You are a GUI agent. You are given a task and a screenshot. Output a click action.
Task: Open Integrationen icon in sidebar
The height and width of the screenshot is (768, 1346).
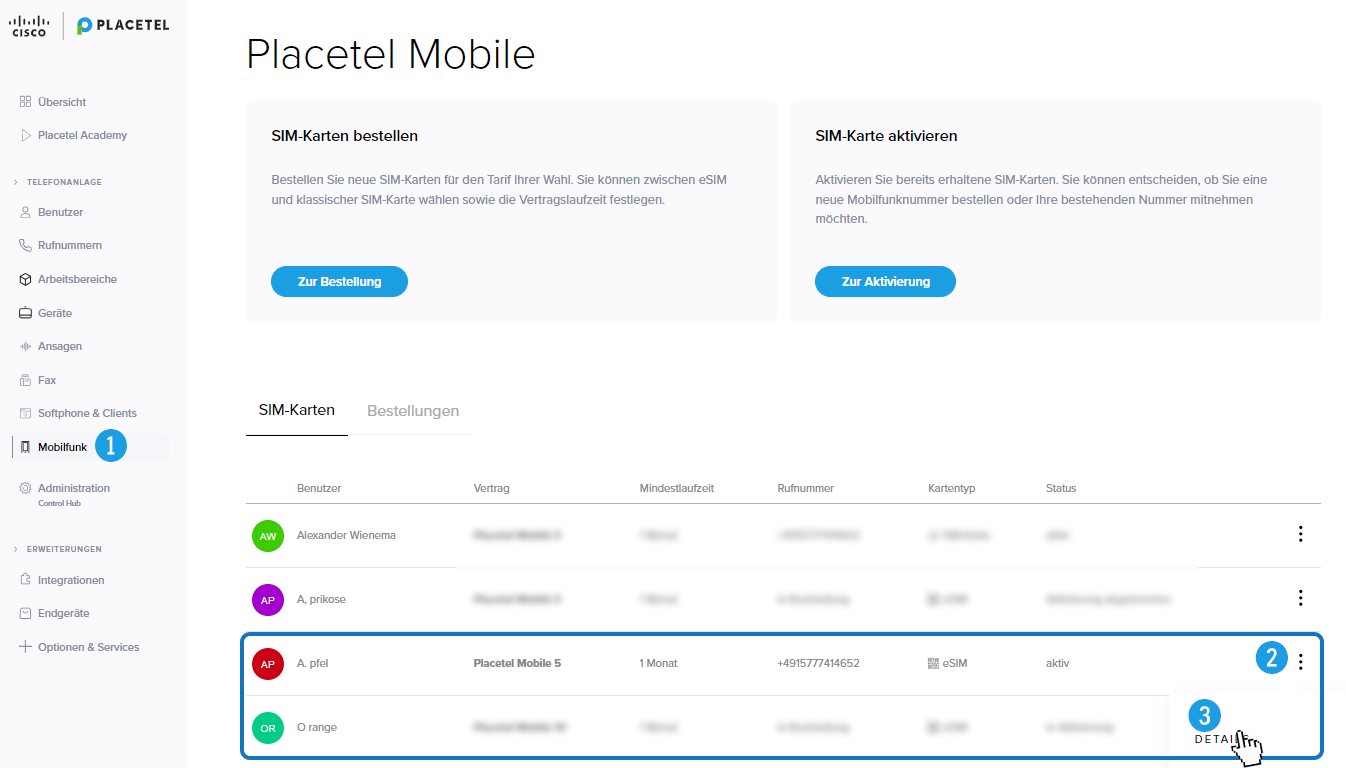25,580
